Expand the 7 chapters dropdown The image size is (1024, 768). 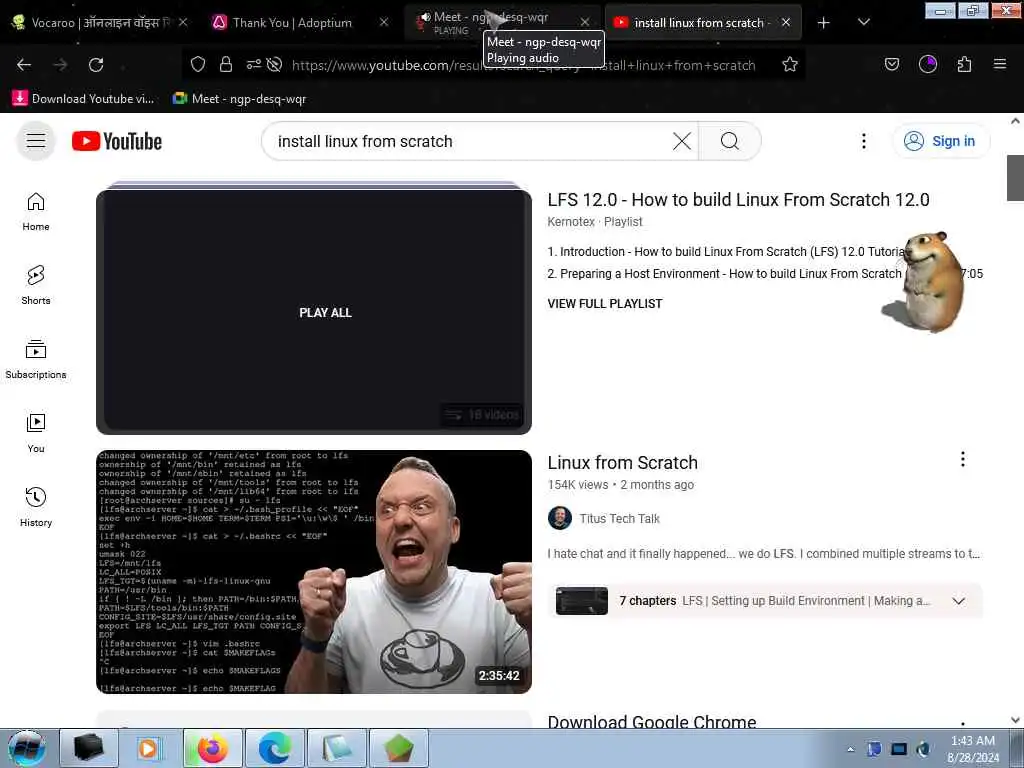pyautogui.click(x=958, y=601)
